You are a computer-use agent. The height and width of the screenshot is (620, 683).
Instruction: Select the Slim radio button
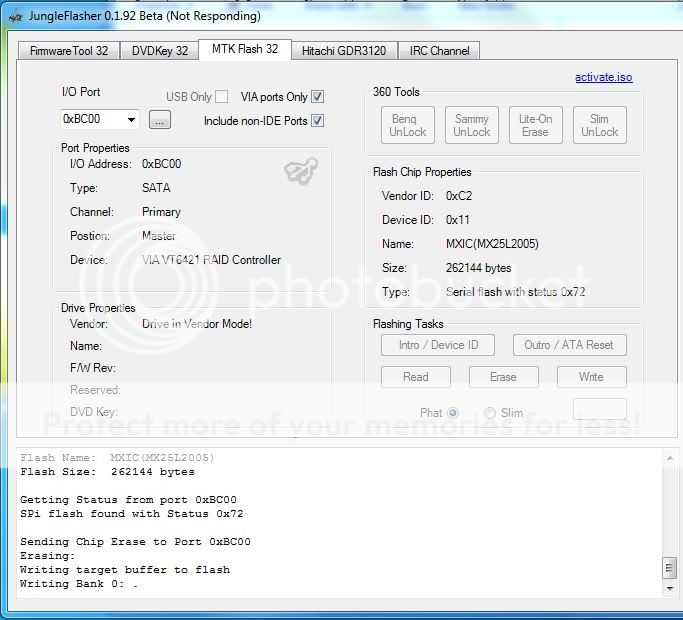[x=490, y=413]
